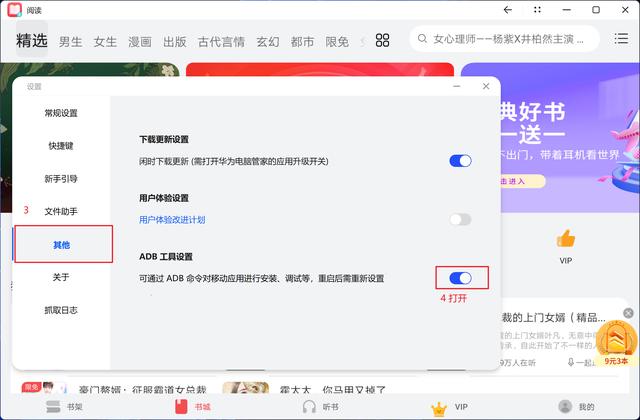The image size is (640, 420).
Task: Click the 下载更新设置 heading
Action: point(164,139)
